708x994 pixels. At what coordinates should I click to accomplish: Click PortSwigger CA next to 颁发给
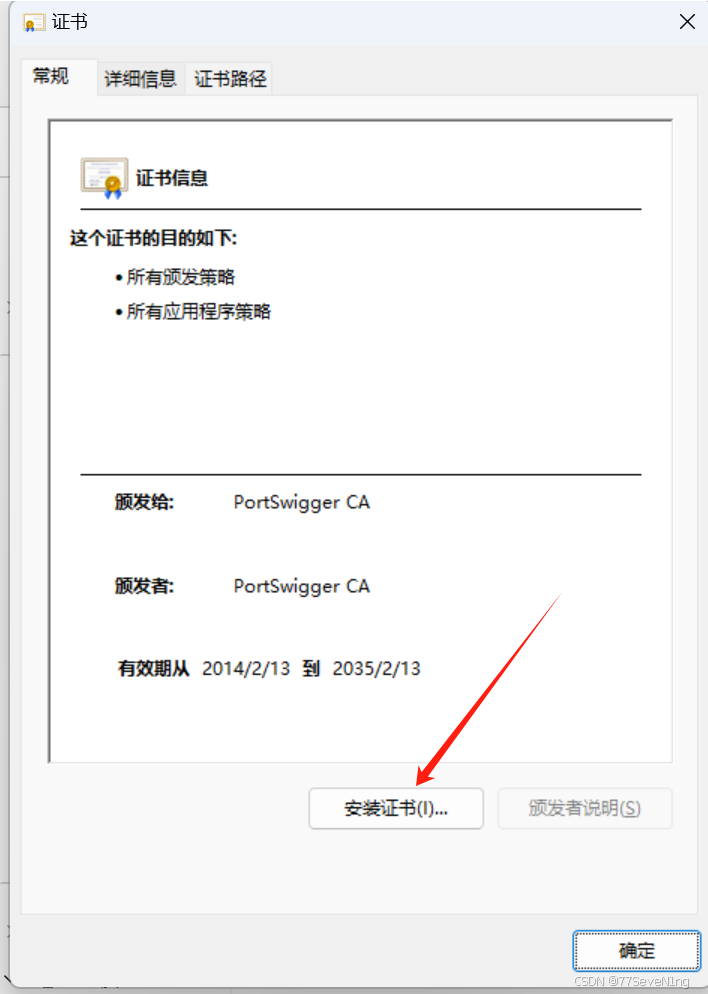click(x=302, y=502)
